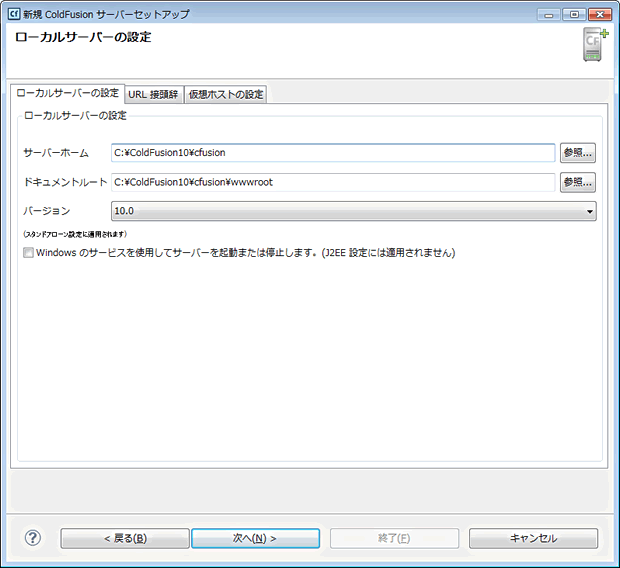The width and height of the screenshot is (620, 568).
Task: Proceed with 次へ(N) > button
Action: pyautogui.click(x=255, y=538)
